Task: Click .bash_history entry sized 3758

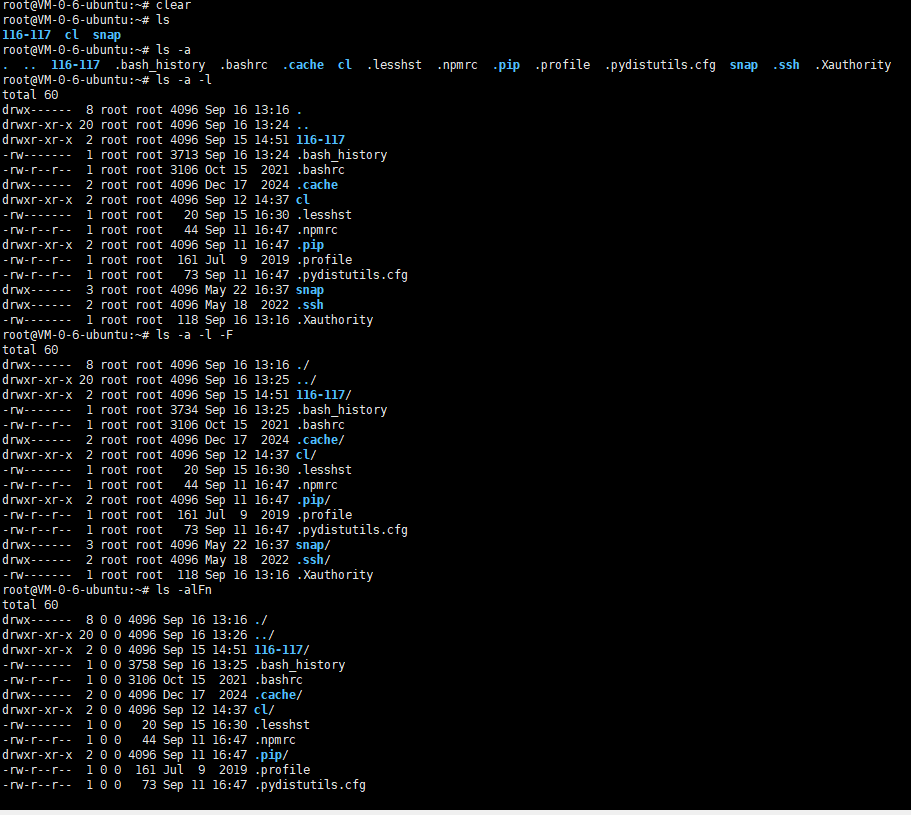Action: (300, 665)
